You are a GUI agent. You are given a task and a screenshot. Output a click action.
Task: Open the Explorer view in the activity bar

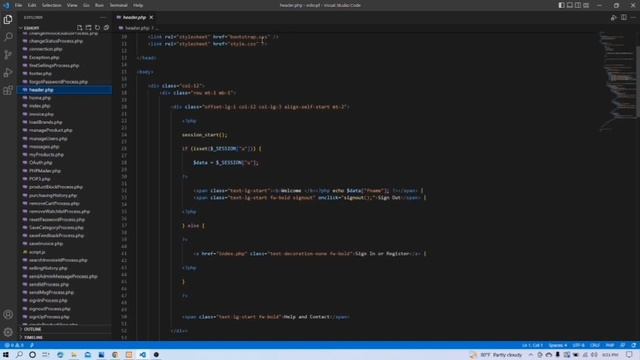(x=8, y=19)
